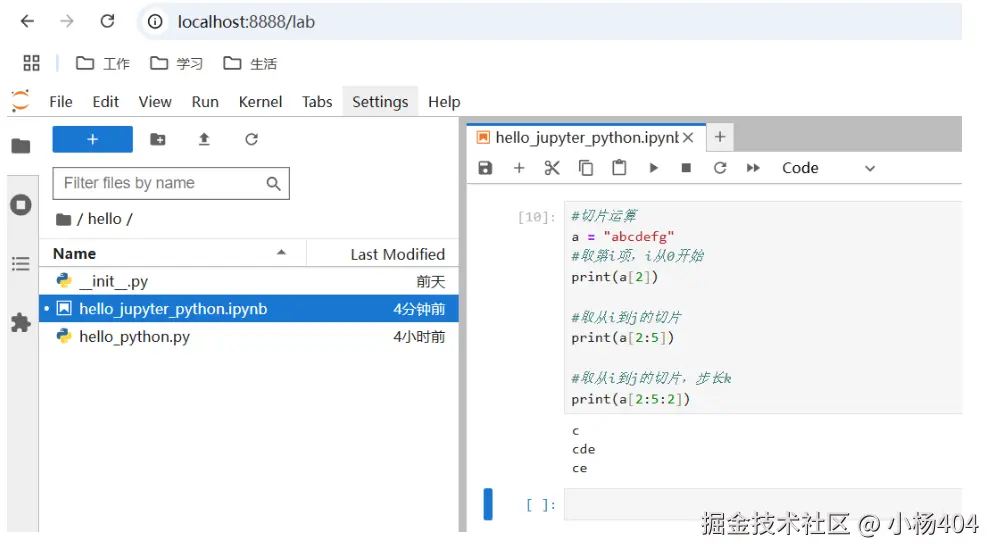Open the Settings menu
996x555 pixels.
[x=380, y=102]
